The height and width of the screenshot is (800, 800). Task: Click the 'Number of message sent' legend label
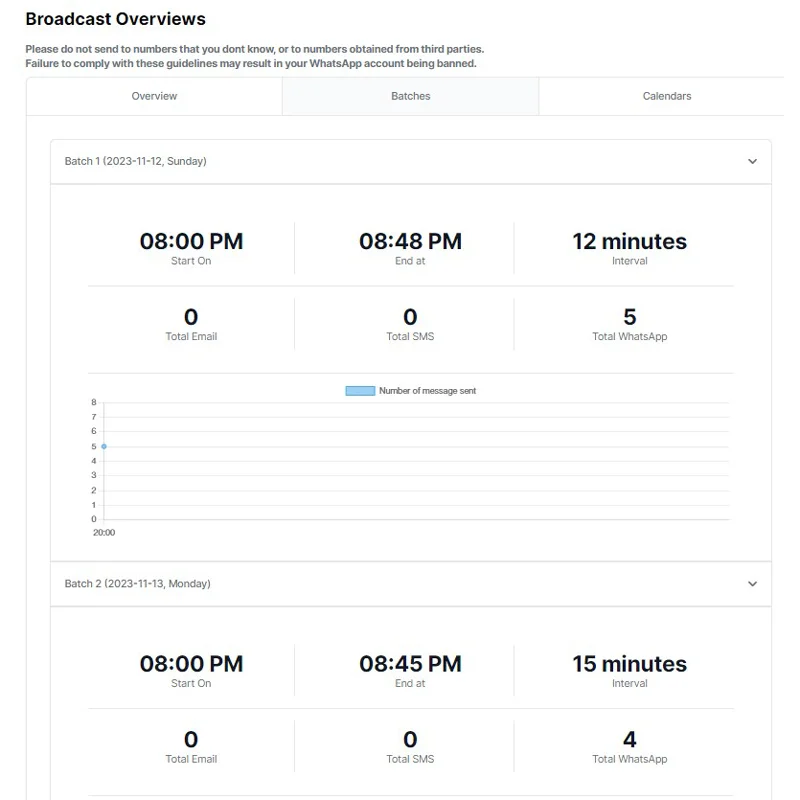(x=427, y=391)
